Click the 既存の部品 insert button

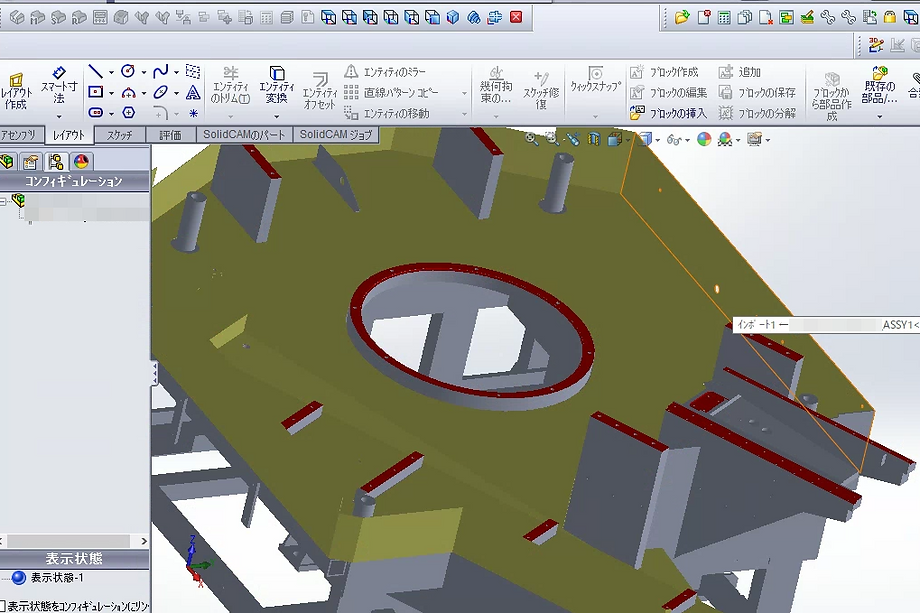(880, 85)
